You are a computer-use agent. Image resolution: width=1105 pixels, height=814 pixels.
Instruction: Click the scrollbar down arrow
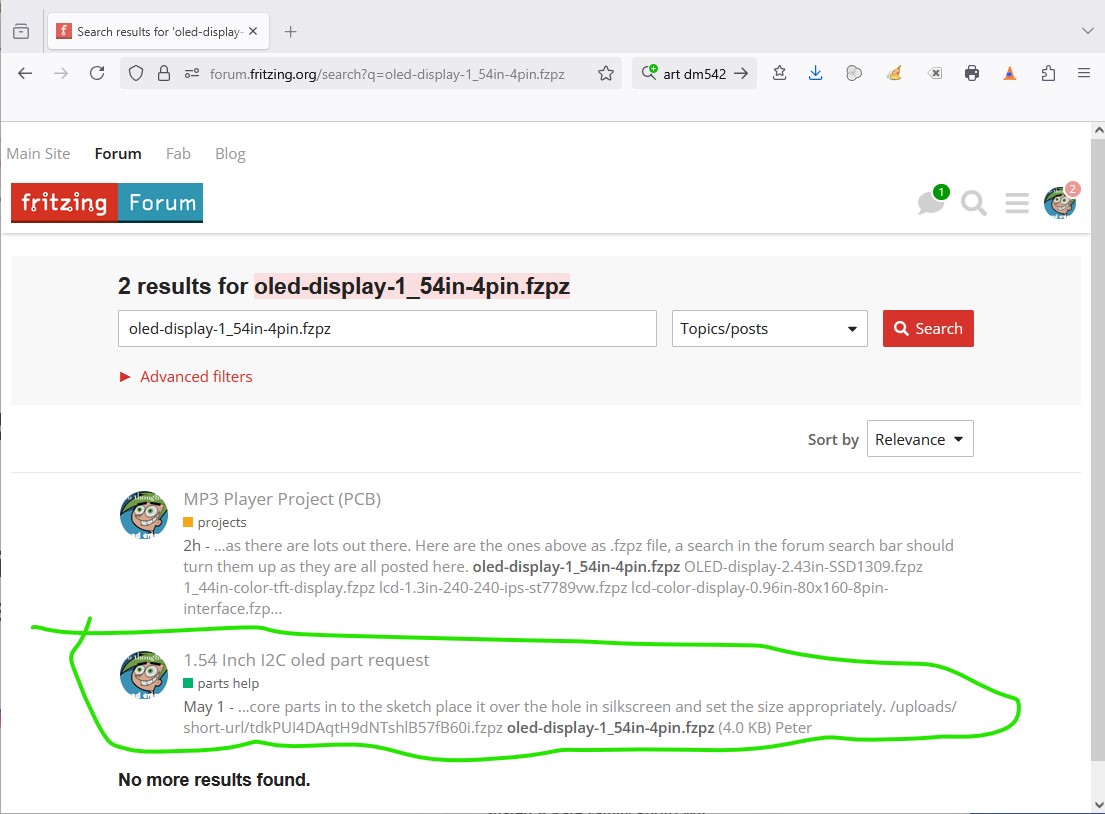coord(1098,804)
